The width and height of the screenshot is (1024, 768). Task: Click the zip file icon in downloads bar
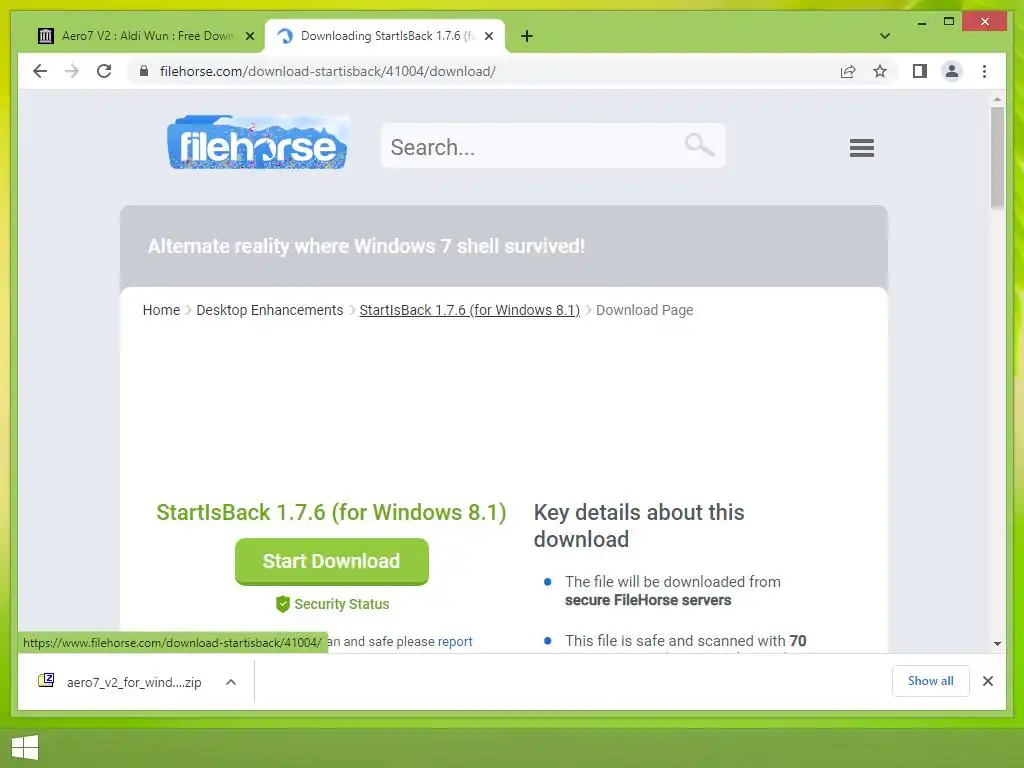pos(46,680)
